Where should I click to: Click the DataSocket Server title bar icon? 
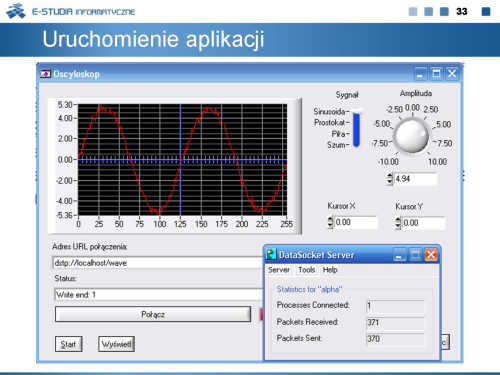click(271, 255)
